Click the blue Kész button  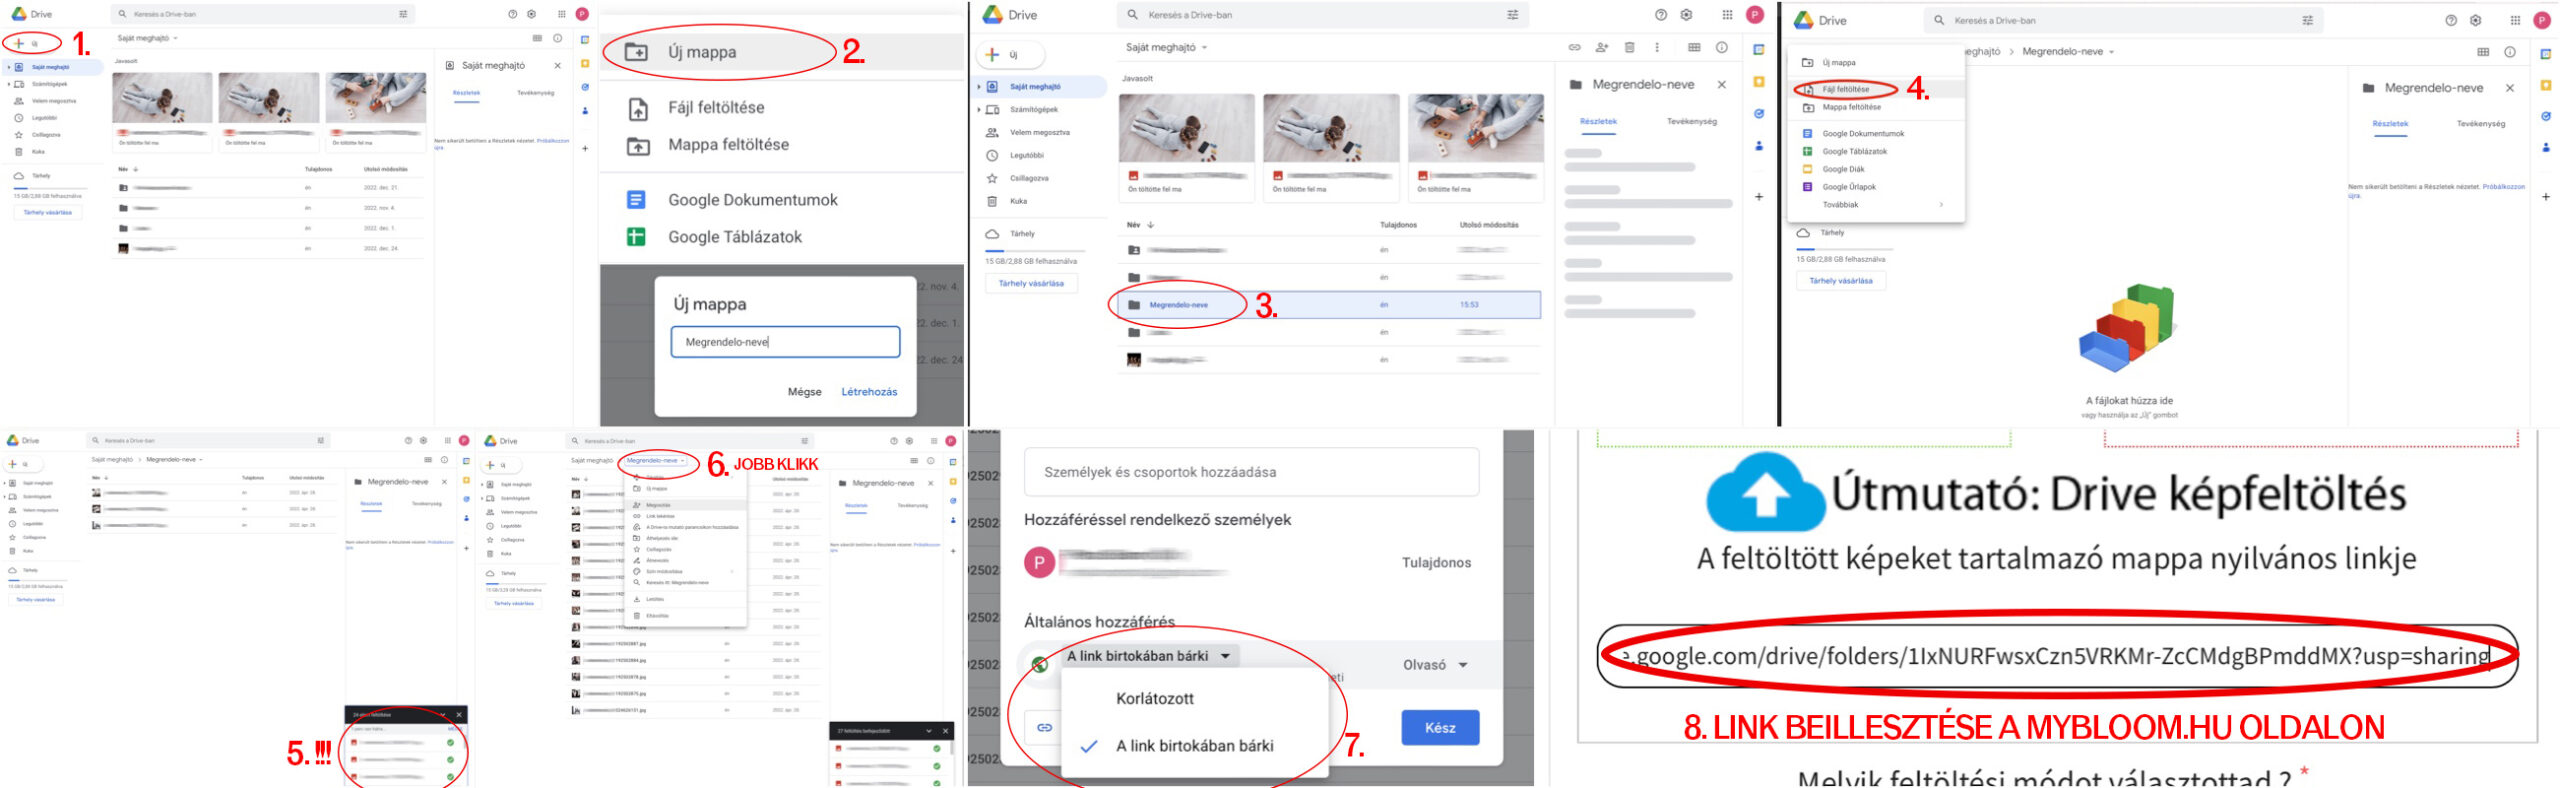tap(1439, 727)
